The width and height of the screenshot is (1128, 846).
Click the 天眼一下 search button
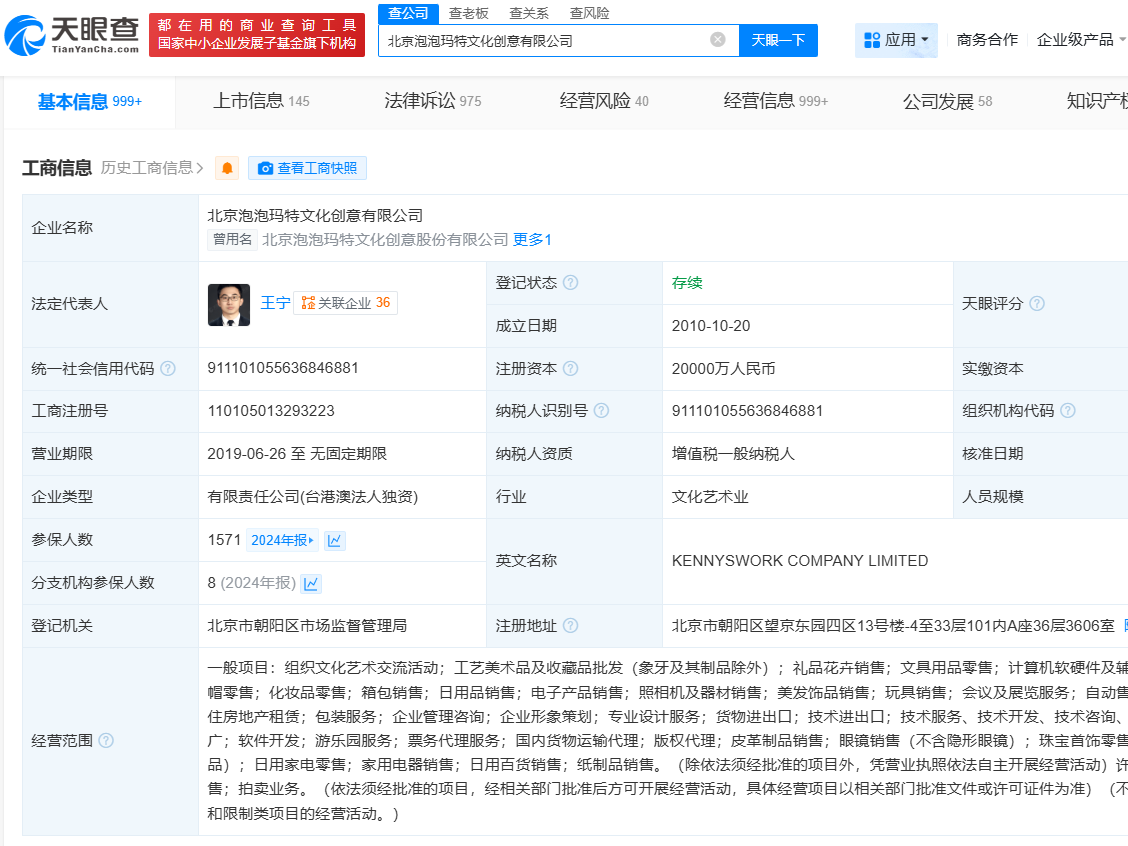[x=778, y=40]
